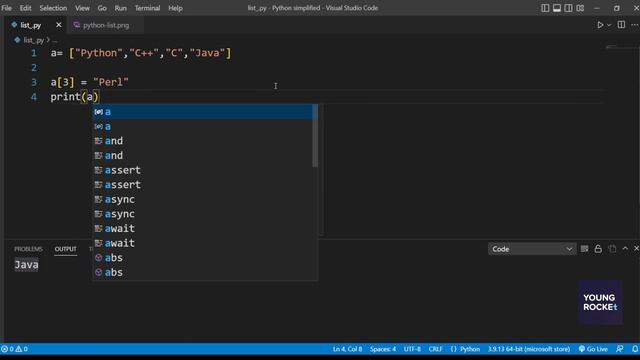Image resolution: width=640 pixels, height=360 pixels.
Task: Run the Python file with play button
Action: tap(600, 25)
